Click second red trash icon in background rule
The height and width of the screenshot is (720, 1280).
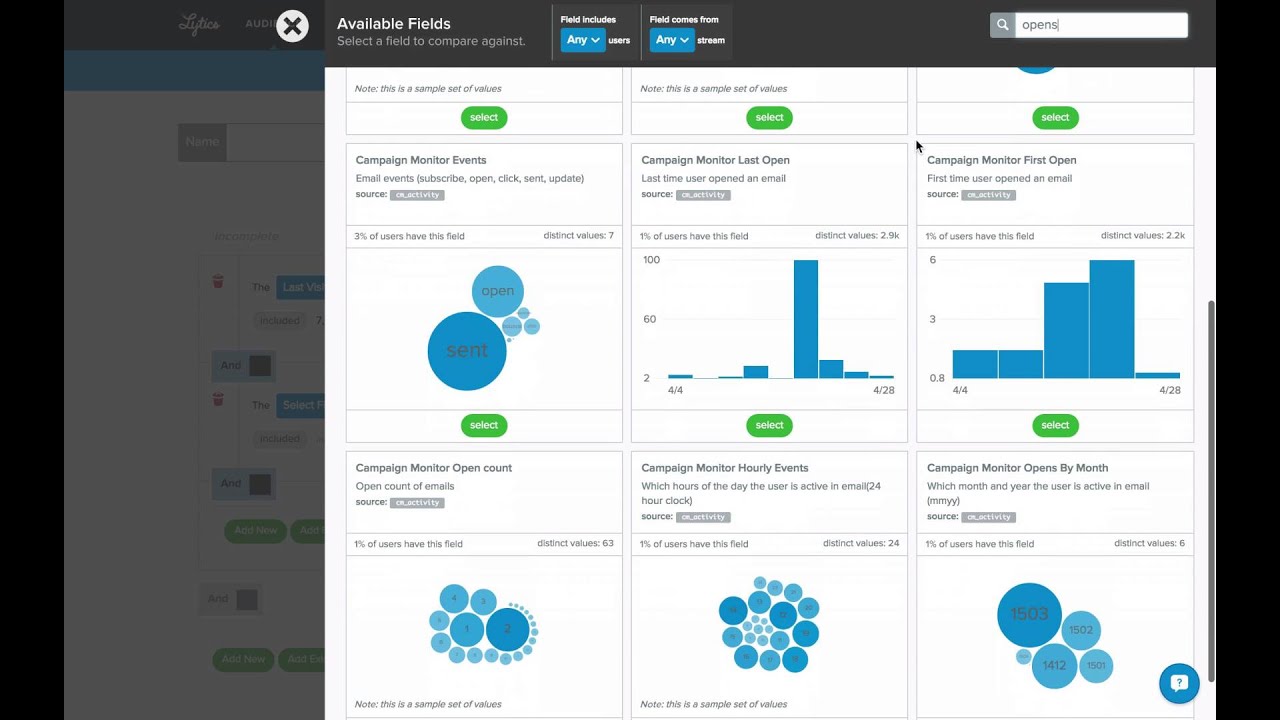[218, 400]
